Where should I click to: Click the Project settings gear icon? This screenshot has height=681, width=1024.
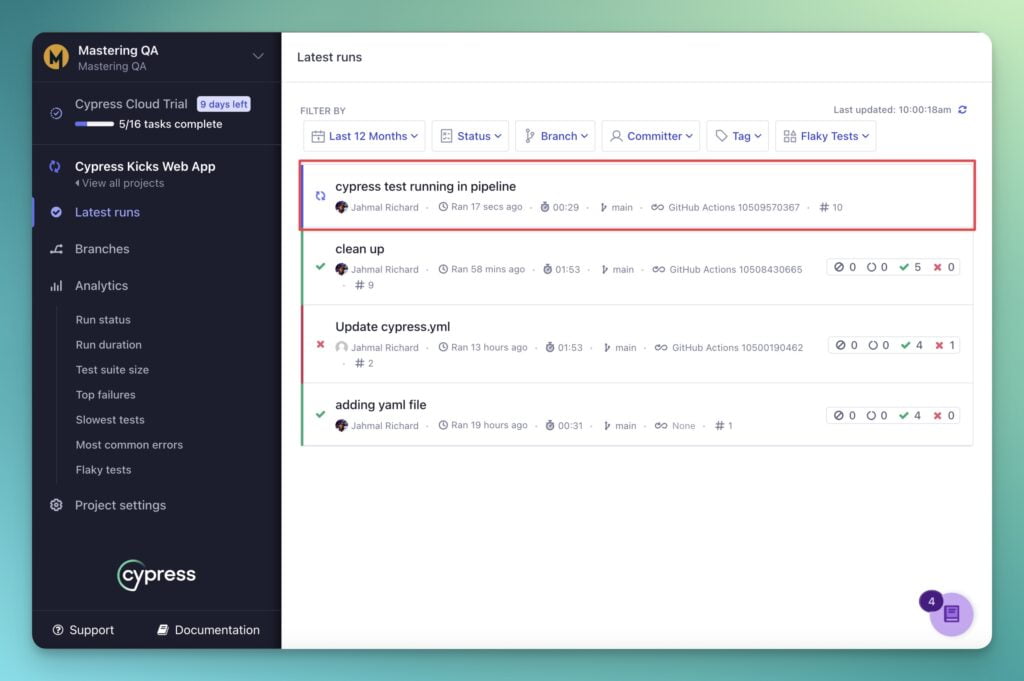[56, 505]
